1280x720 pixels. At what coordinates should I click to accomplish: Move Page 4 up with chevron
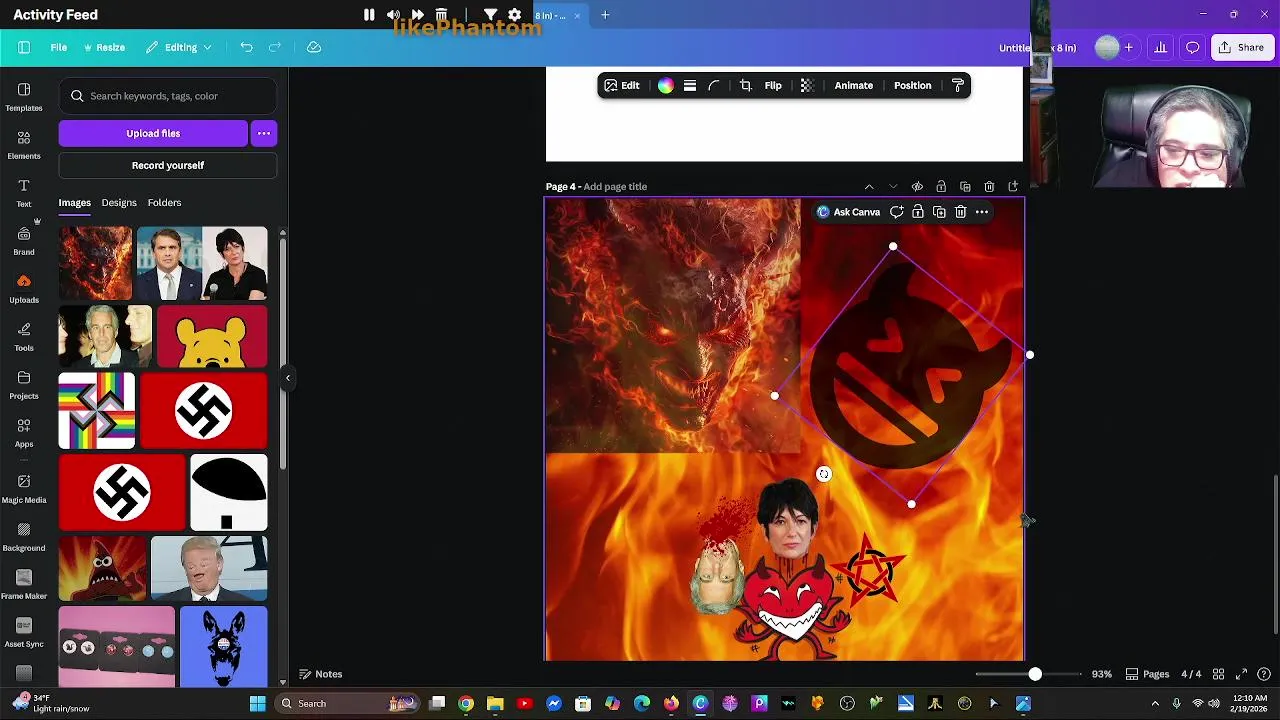click(x=869, y=187)
